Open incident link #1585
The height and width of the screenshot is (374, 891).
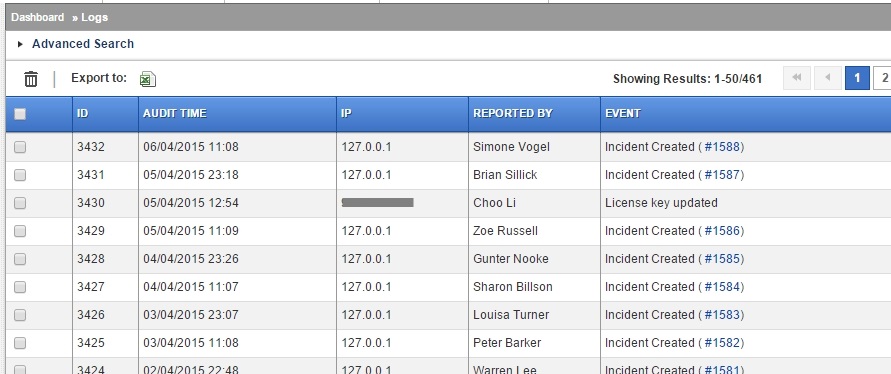pyautogui.click(x=722, y=259)
